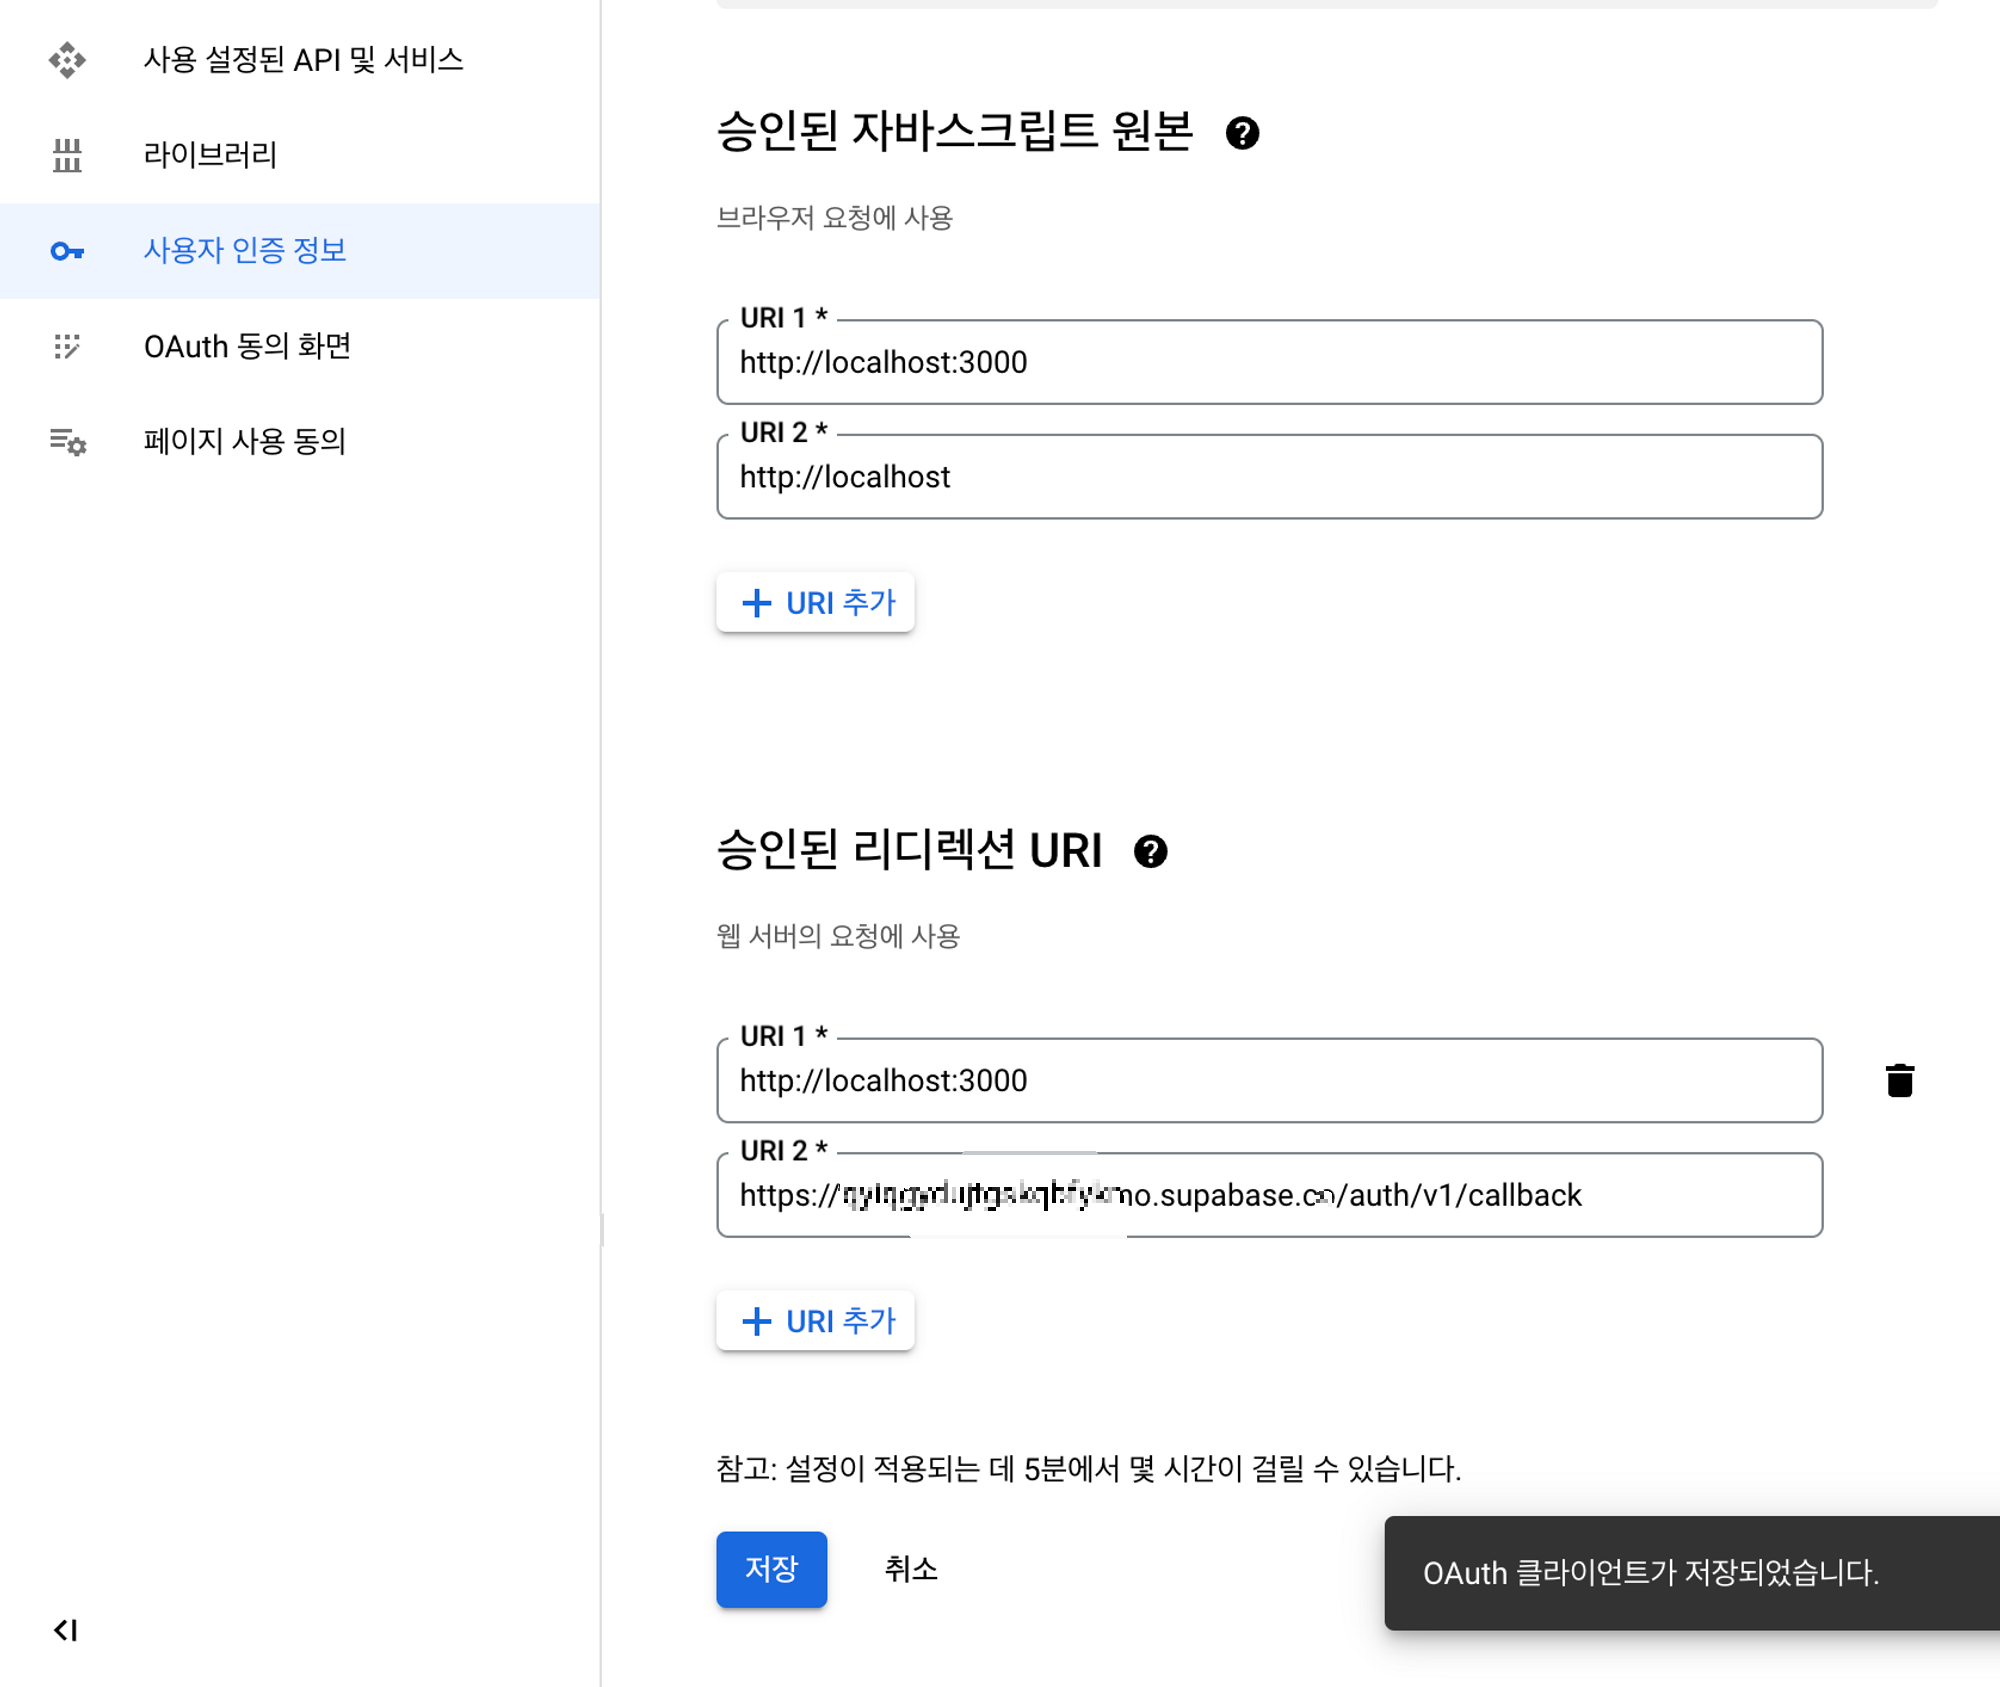Click the key icon for Credentials
Viewport: 2000px width, 1687px height.
click(67, 251)
